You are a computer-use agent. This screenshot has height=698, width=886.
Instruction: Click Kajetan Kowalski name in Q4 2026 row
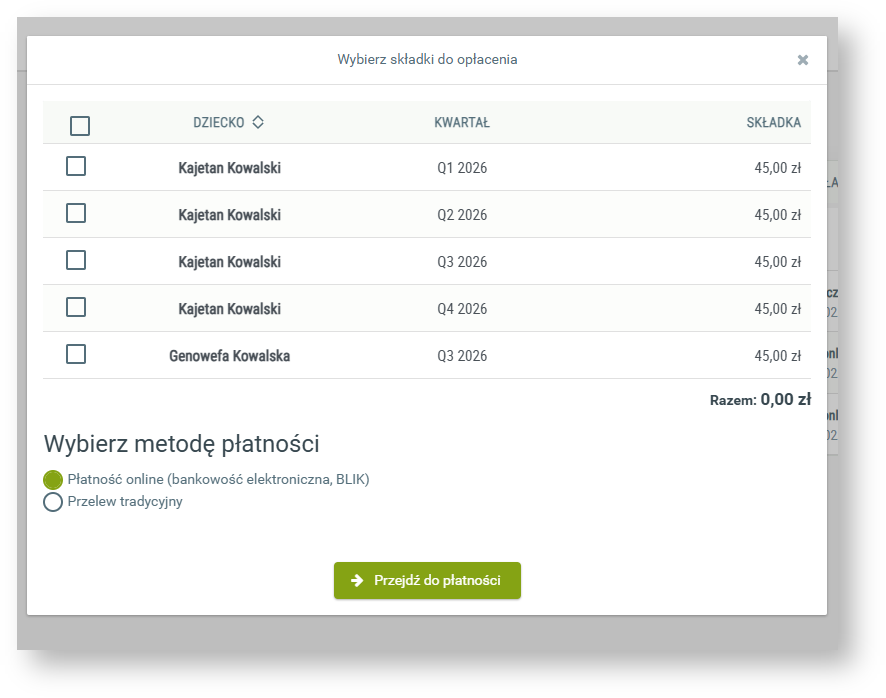[229, 309]
